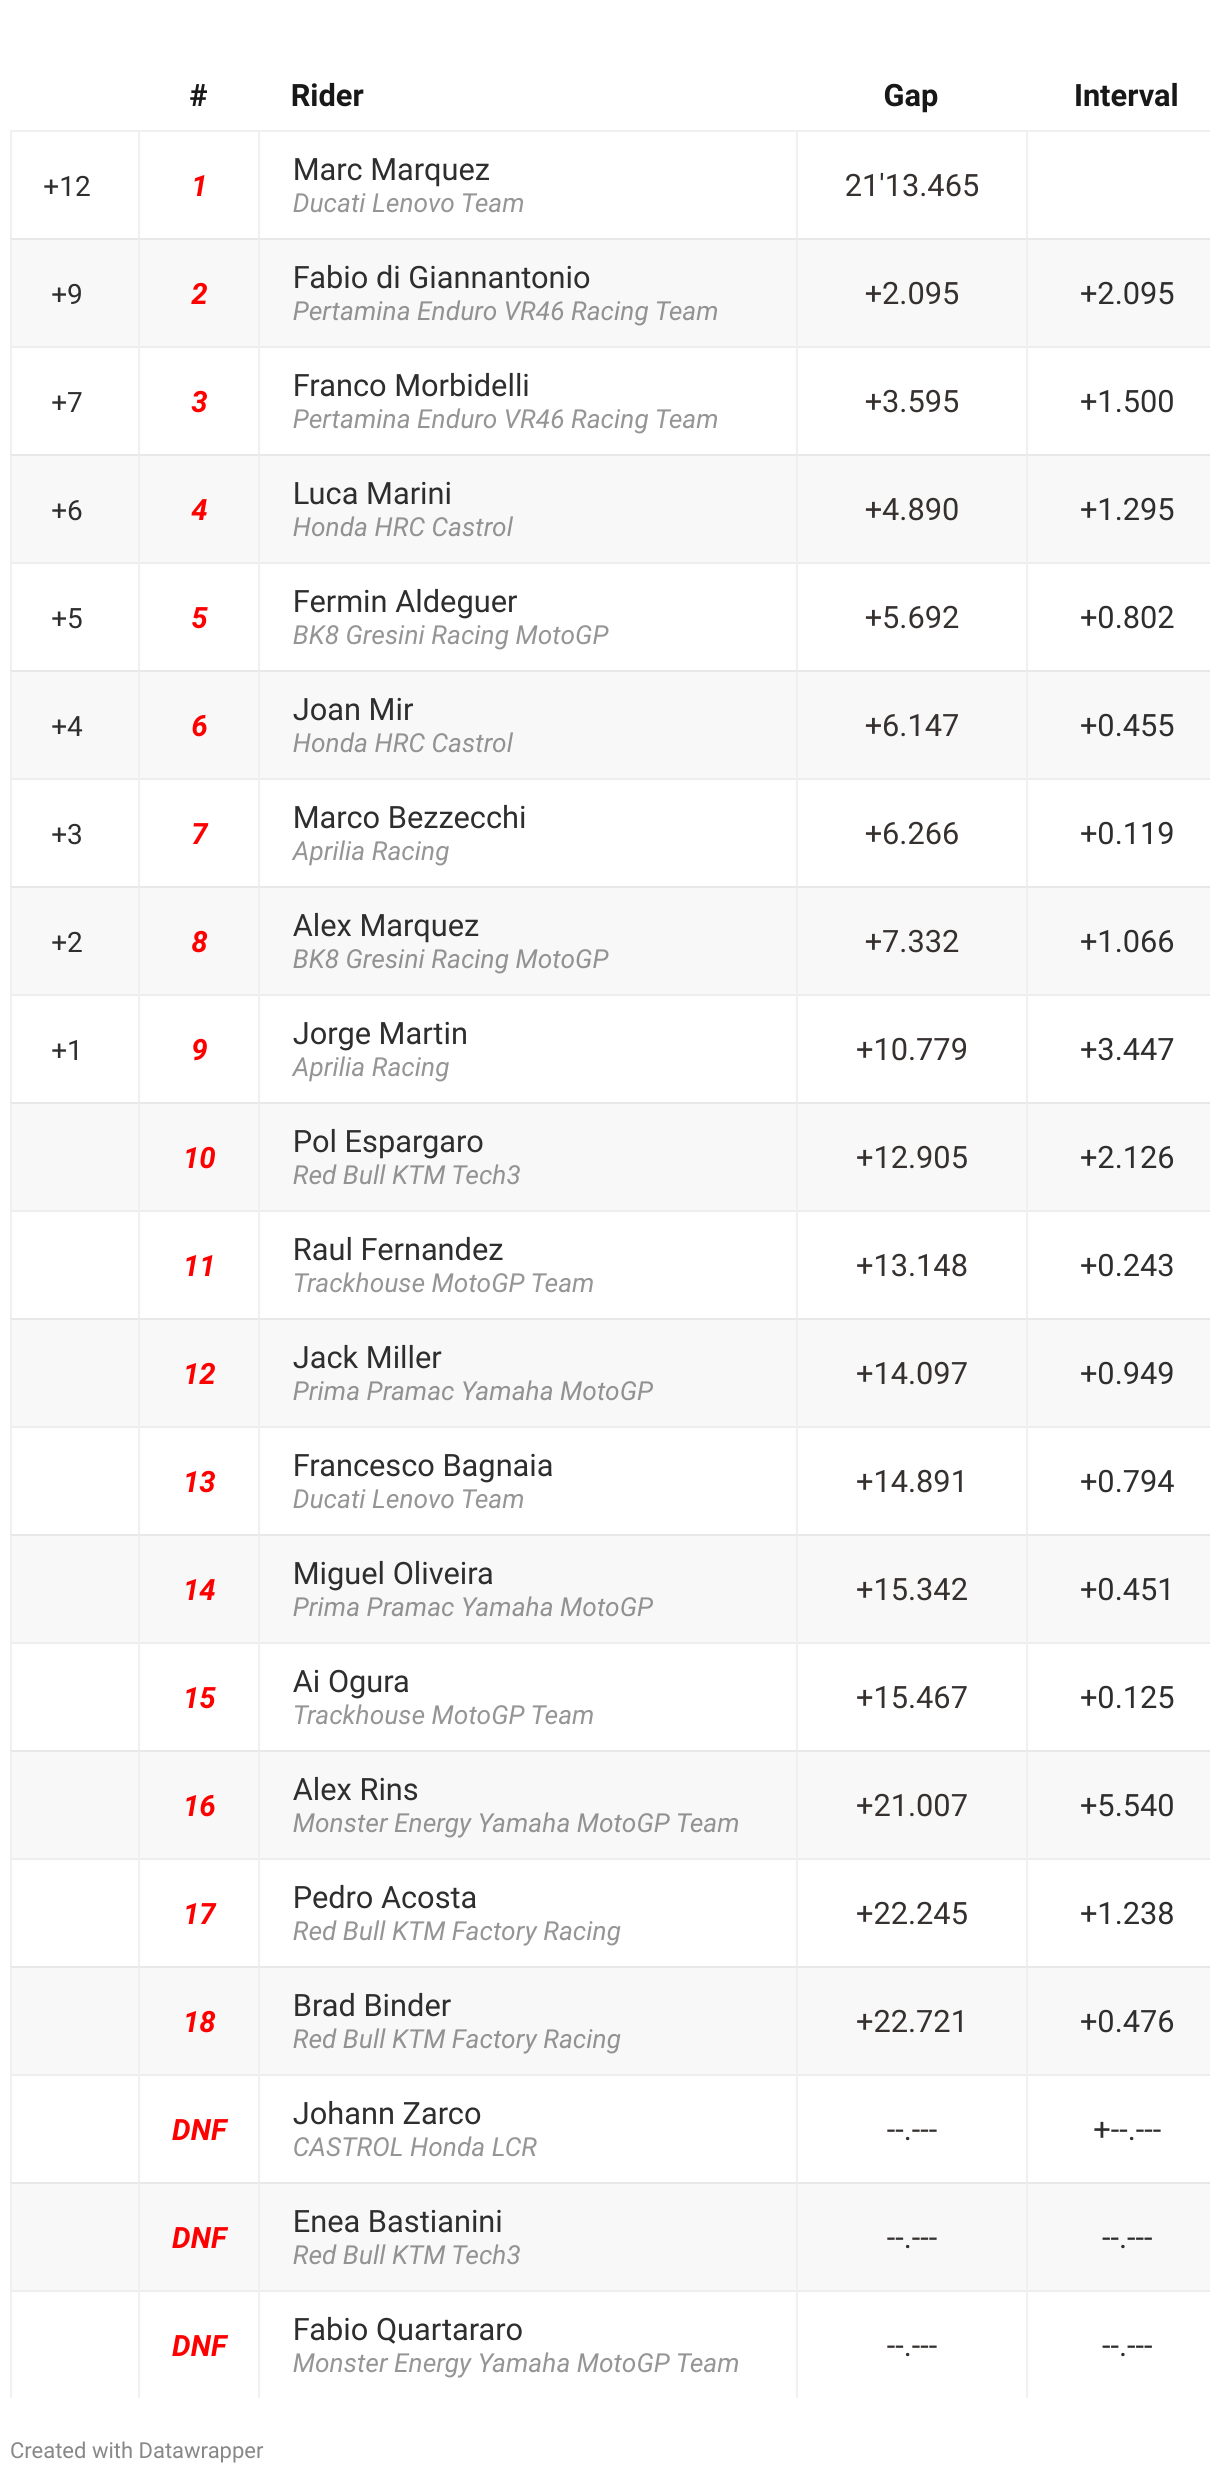
Task: Click the DNF label for Johann Zarco
Action: (199, 2130)
